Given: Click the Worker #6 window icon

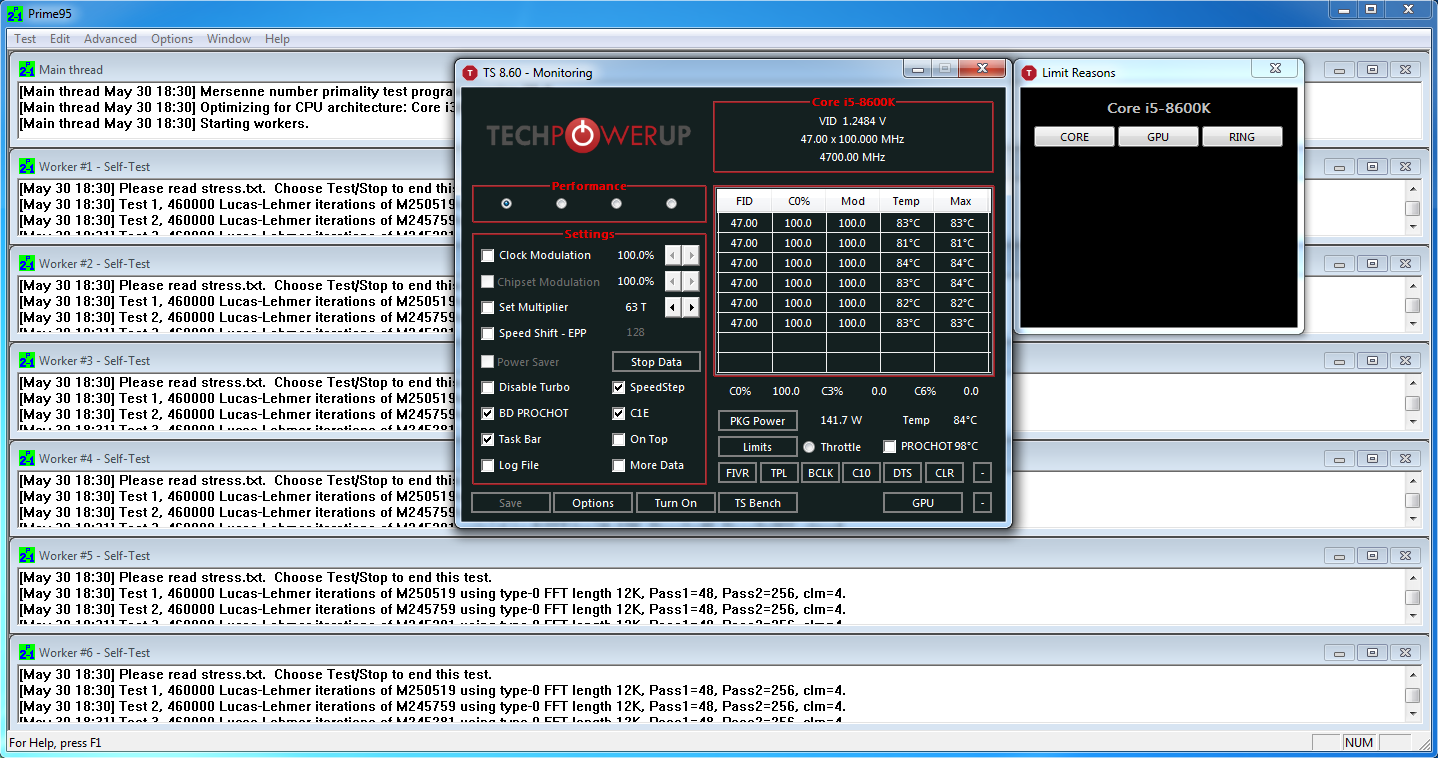Looking at the screenshot, I should coord(27,653).
